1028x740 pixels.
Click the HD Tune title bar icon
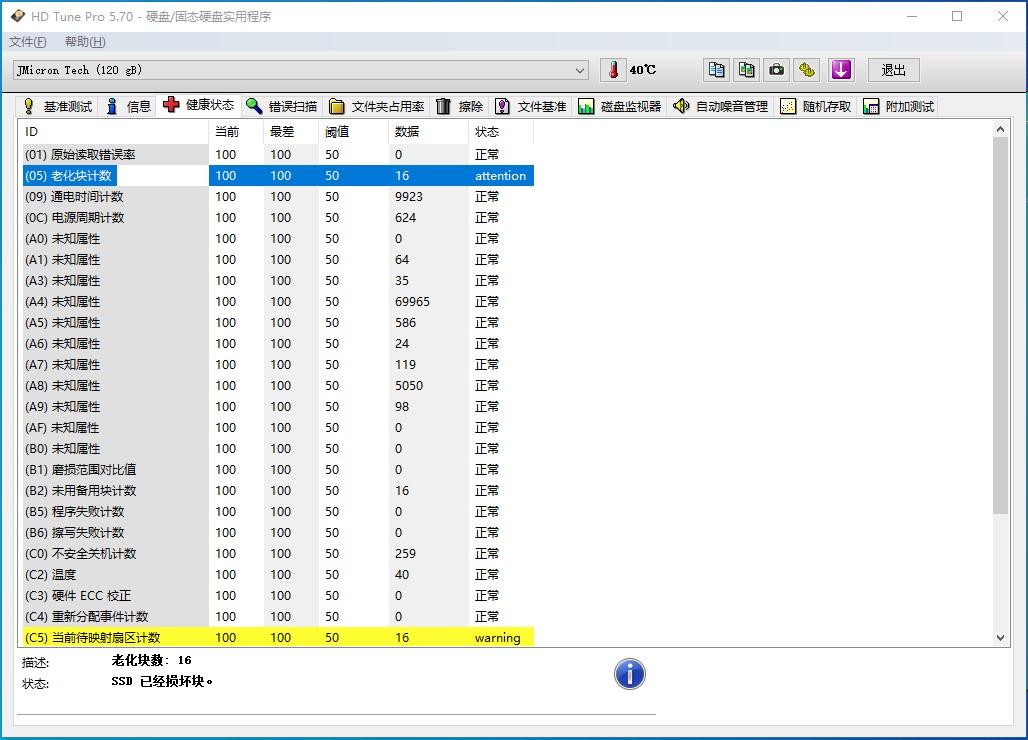pyautogui.click(x=18, y=16)
